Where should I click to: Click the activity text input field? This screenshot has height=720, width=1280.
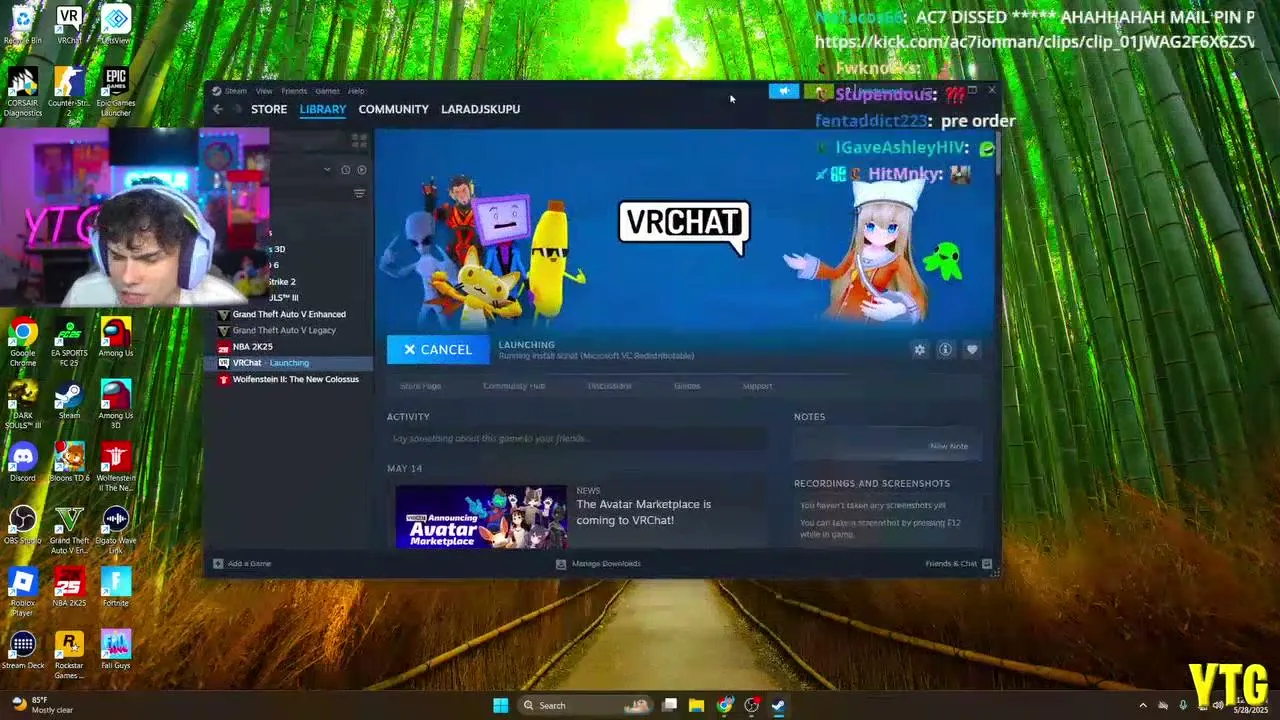pyautogui.click(x=578, y=439)
